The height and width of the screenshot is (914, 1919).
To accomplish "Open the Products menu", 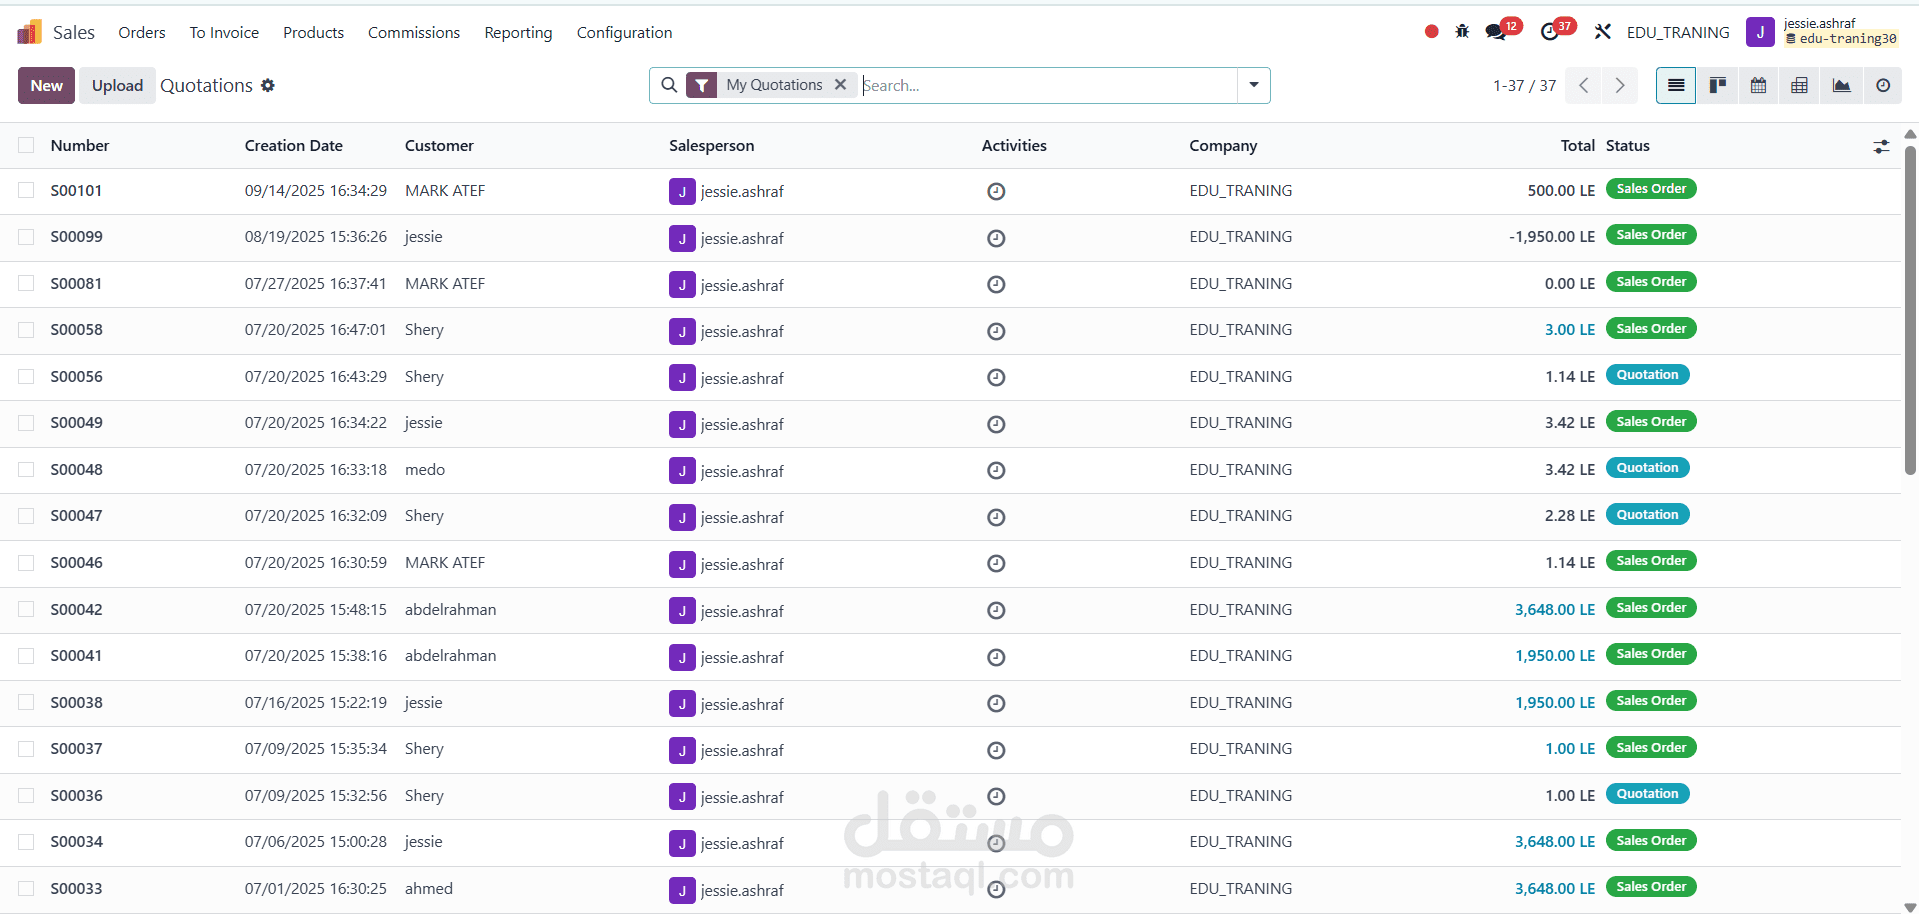I will click(x=313, y=32).
